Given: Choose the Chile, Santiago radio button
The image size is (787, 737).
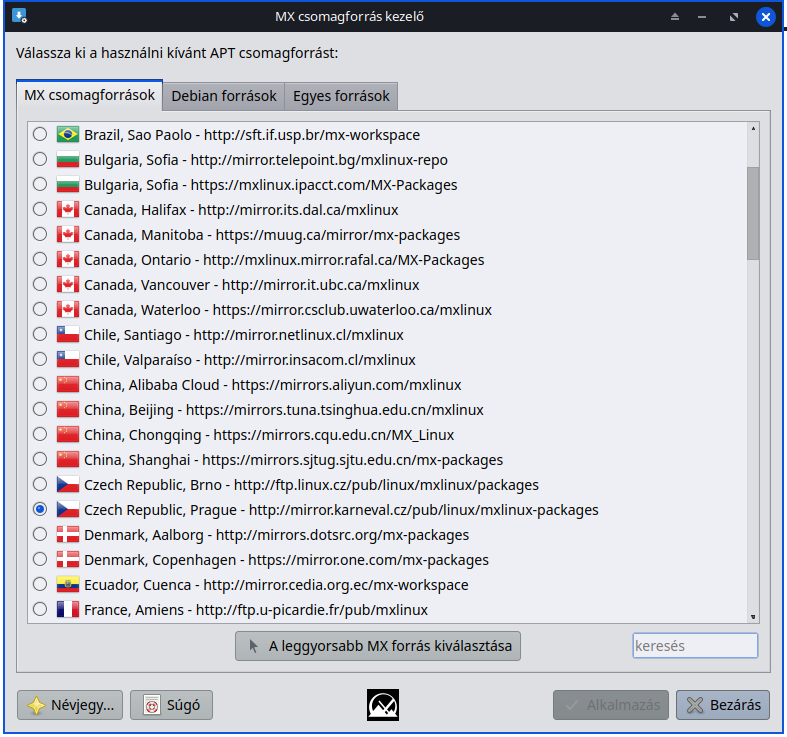Looking at the screenshot, I should click(x=40, y=334).
